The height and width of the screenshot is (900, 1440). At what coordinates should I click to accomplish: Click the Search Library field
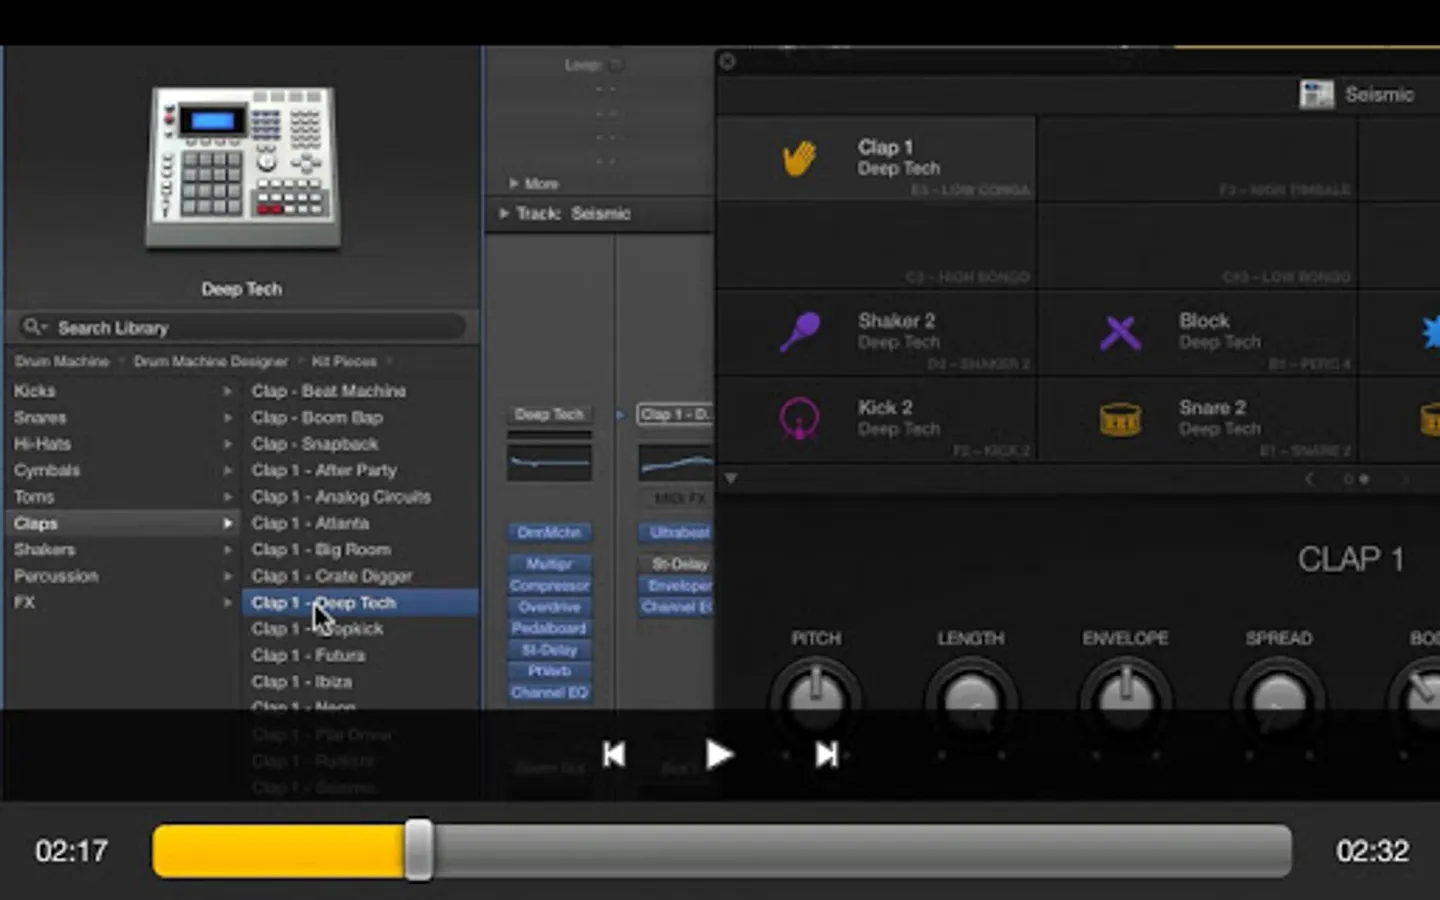click(x=242, y=327)
